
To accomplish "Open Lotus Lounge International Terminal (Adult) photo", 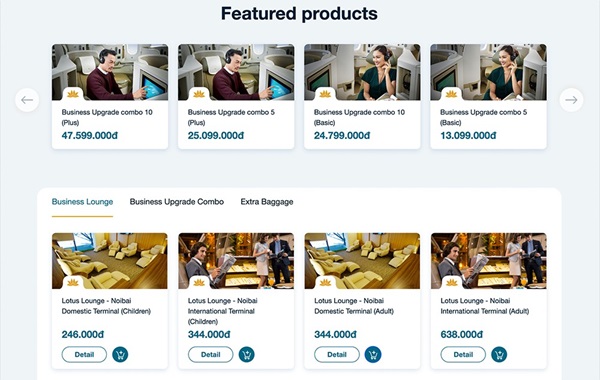I will tap(489, 261).
